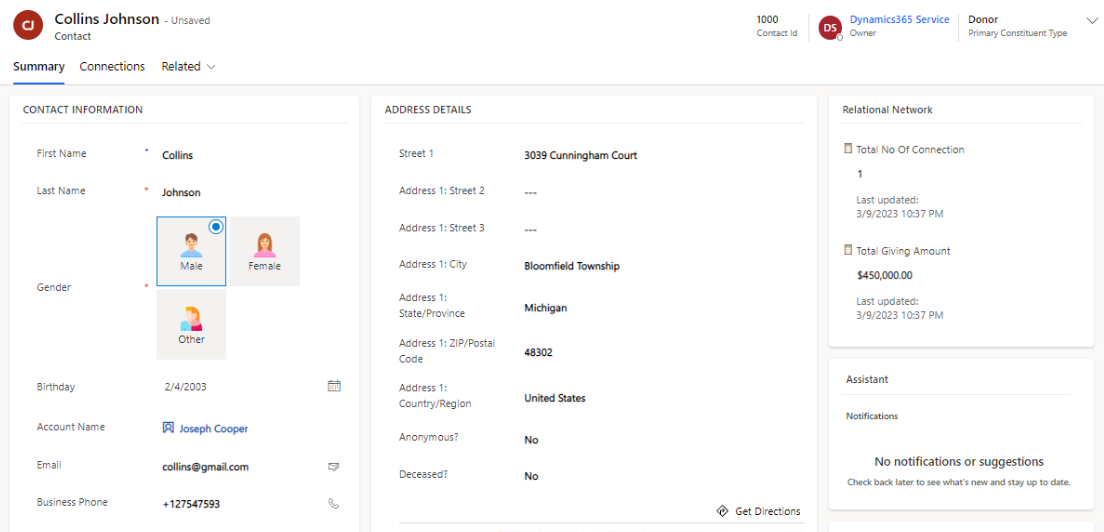Open the Summary tab
The image size is (1104, 532).
(39, 67)
